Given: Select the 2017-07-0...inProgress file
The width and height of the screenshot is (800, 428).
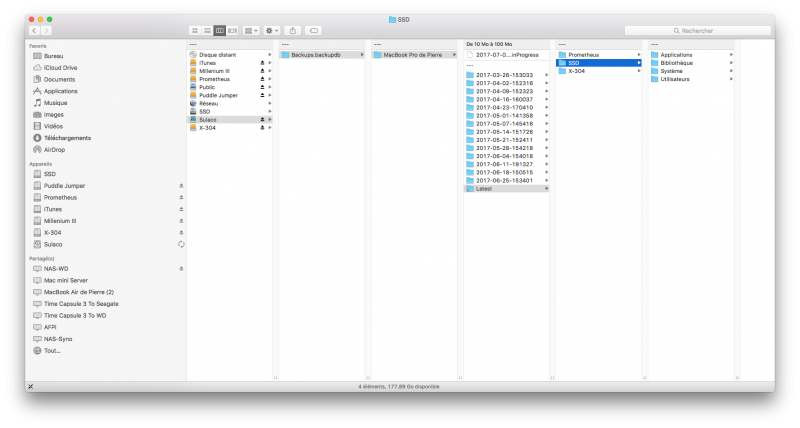Looking at the screenshot, I should tap(507, 55).
